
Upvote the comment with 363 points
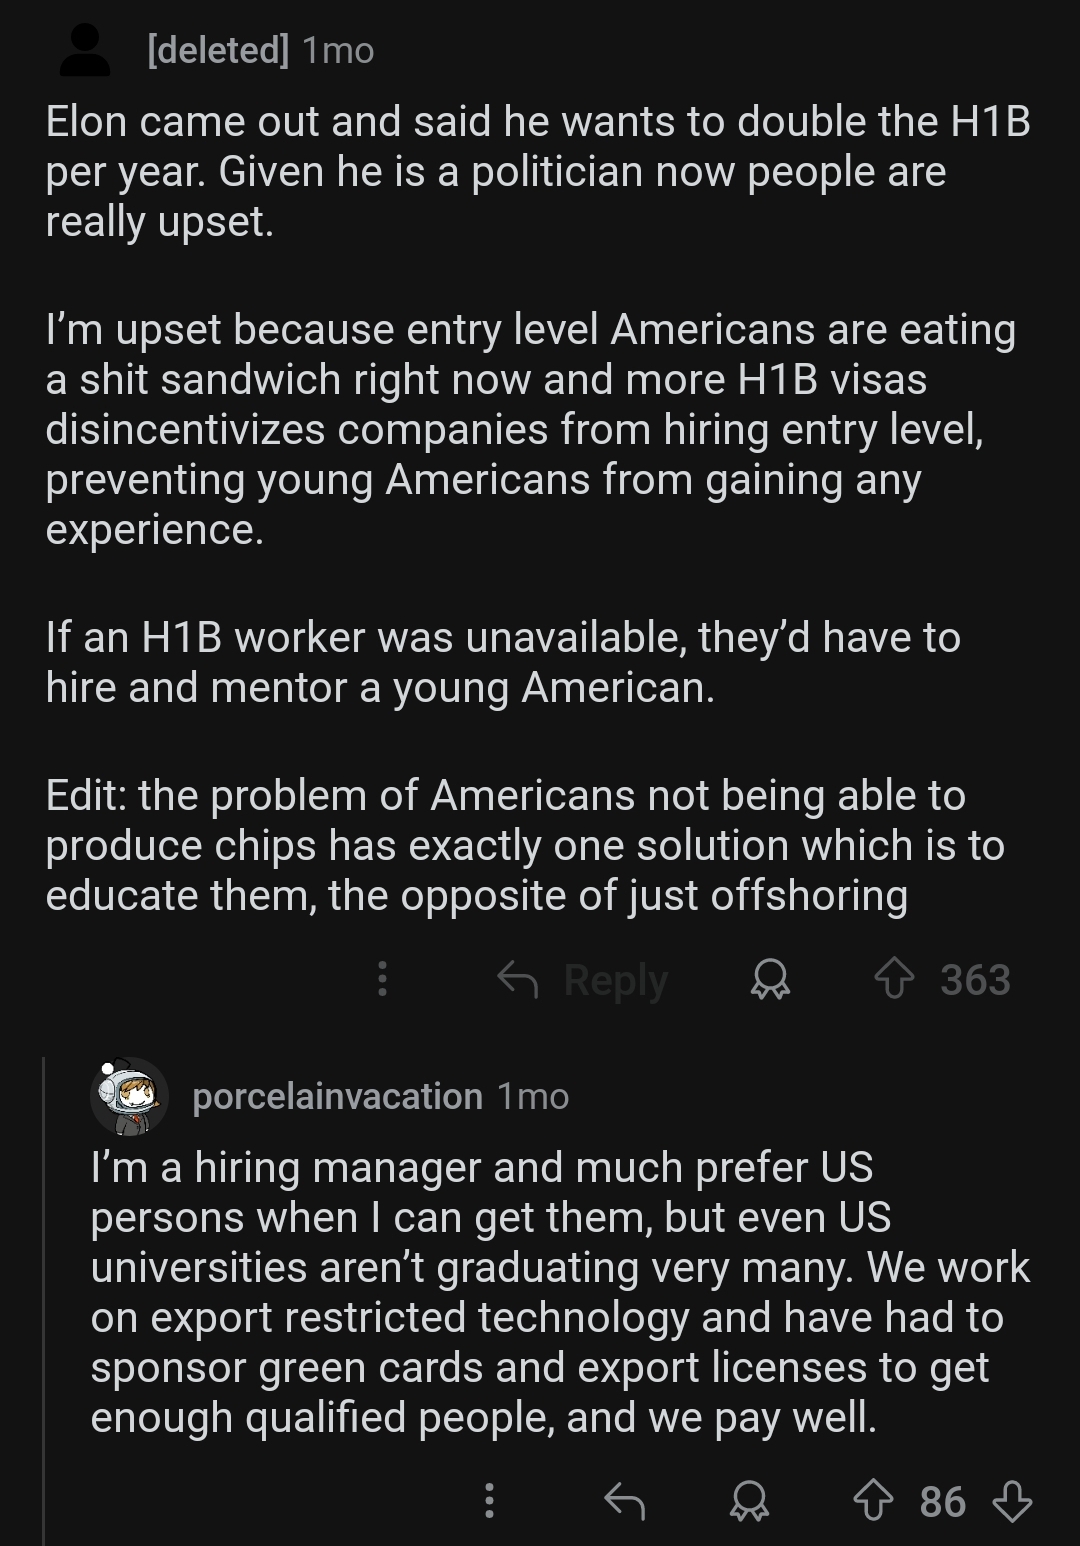[x=894, y=979]
